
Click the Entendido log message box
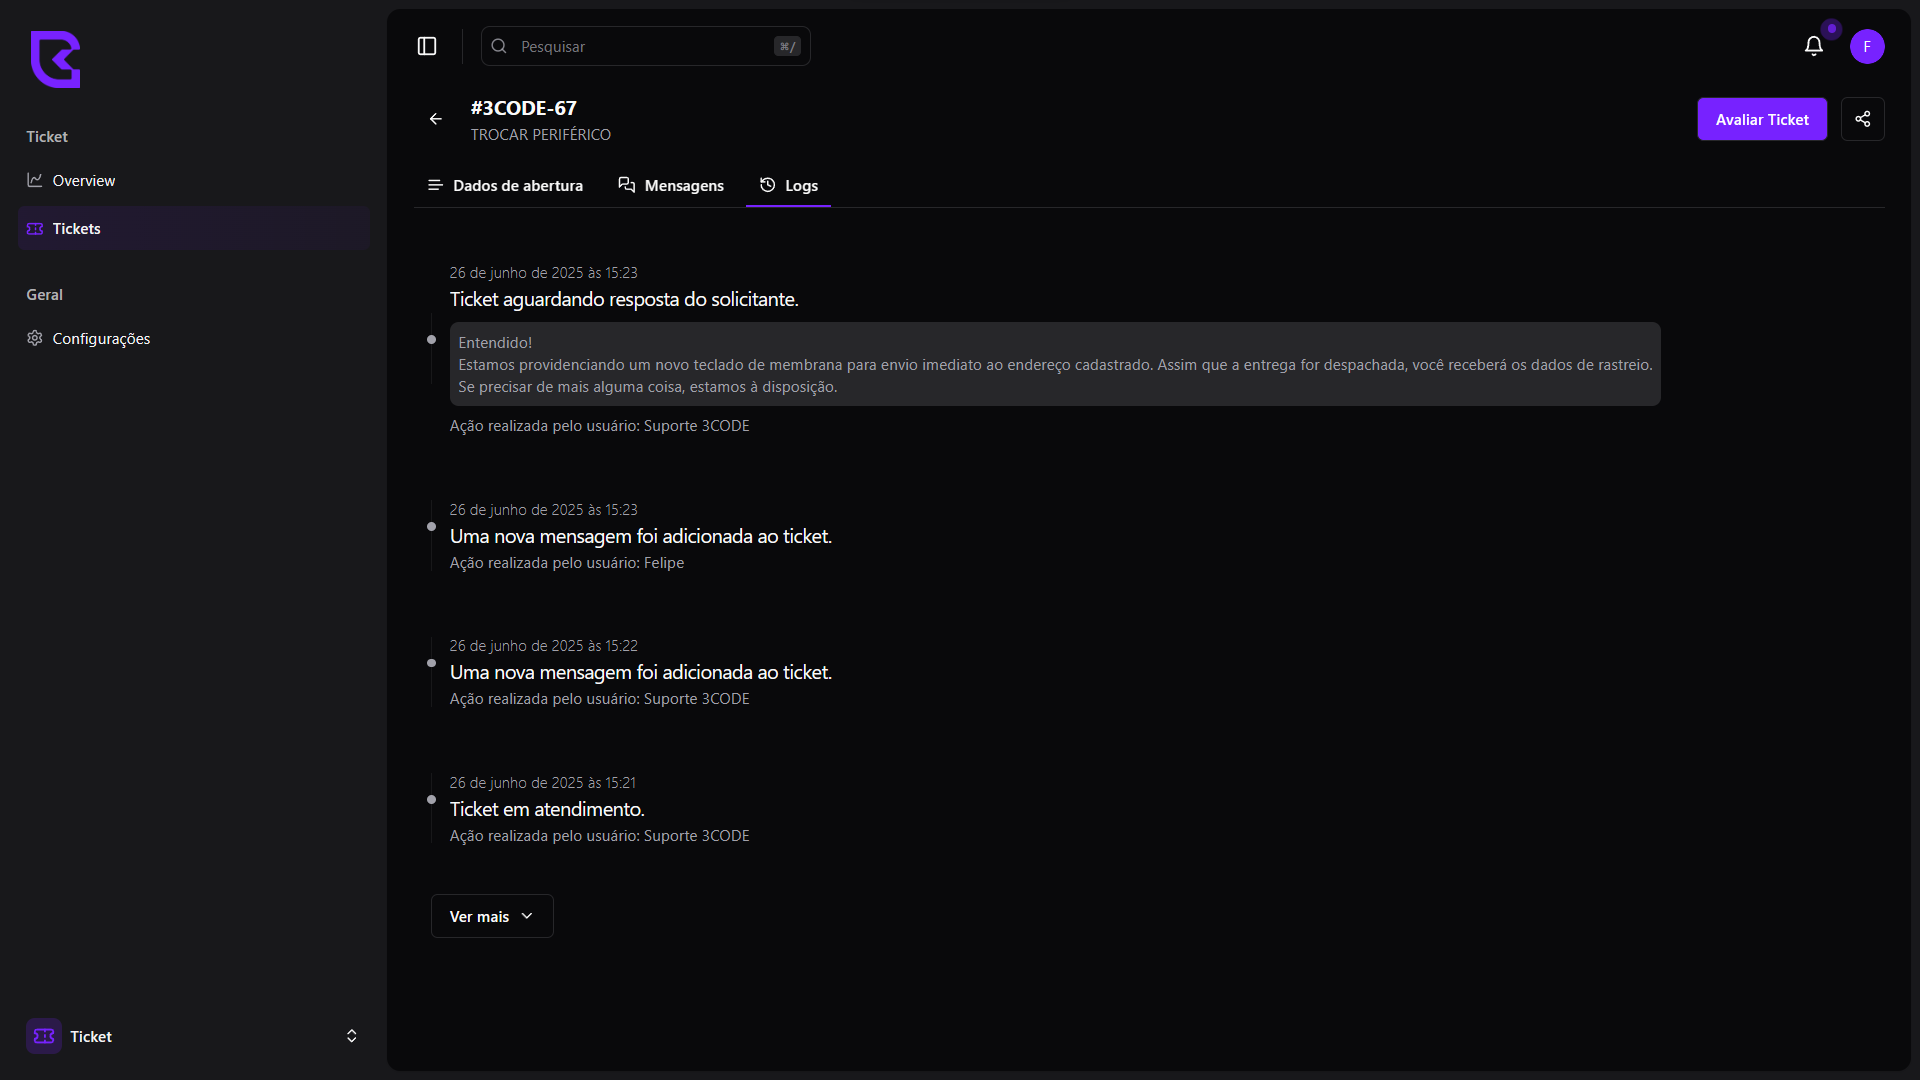(x=1054, y=364)
